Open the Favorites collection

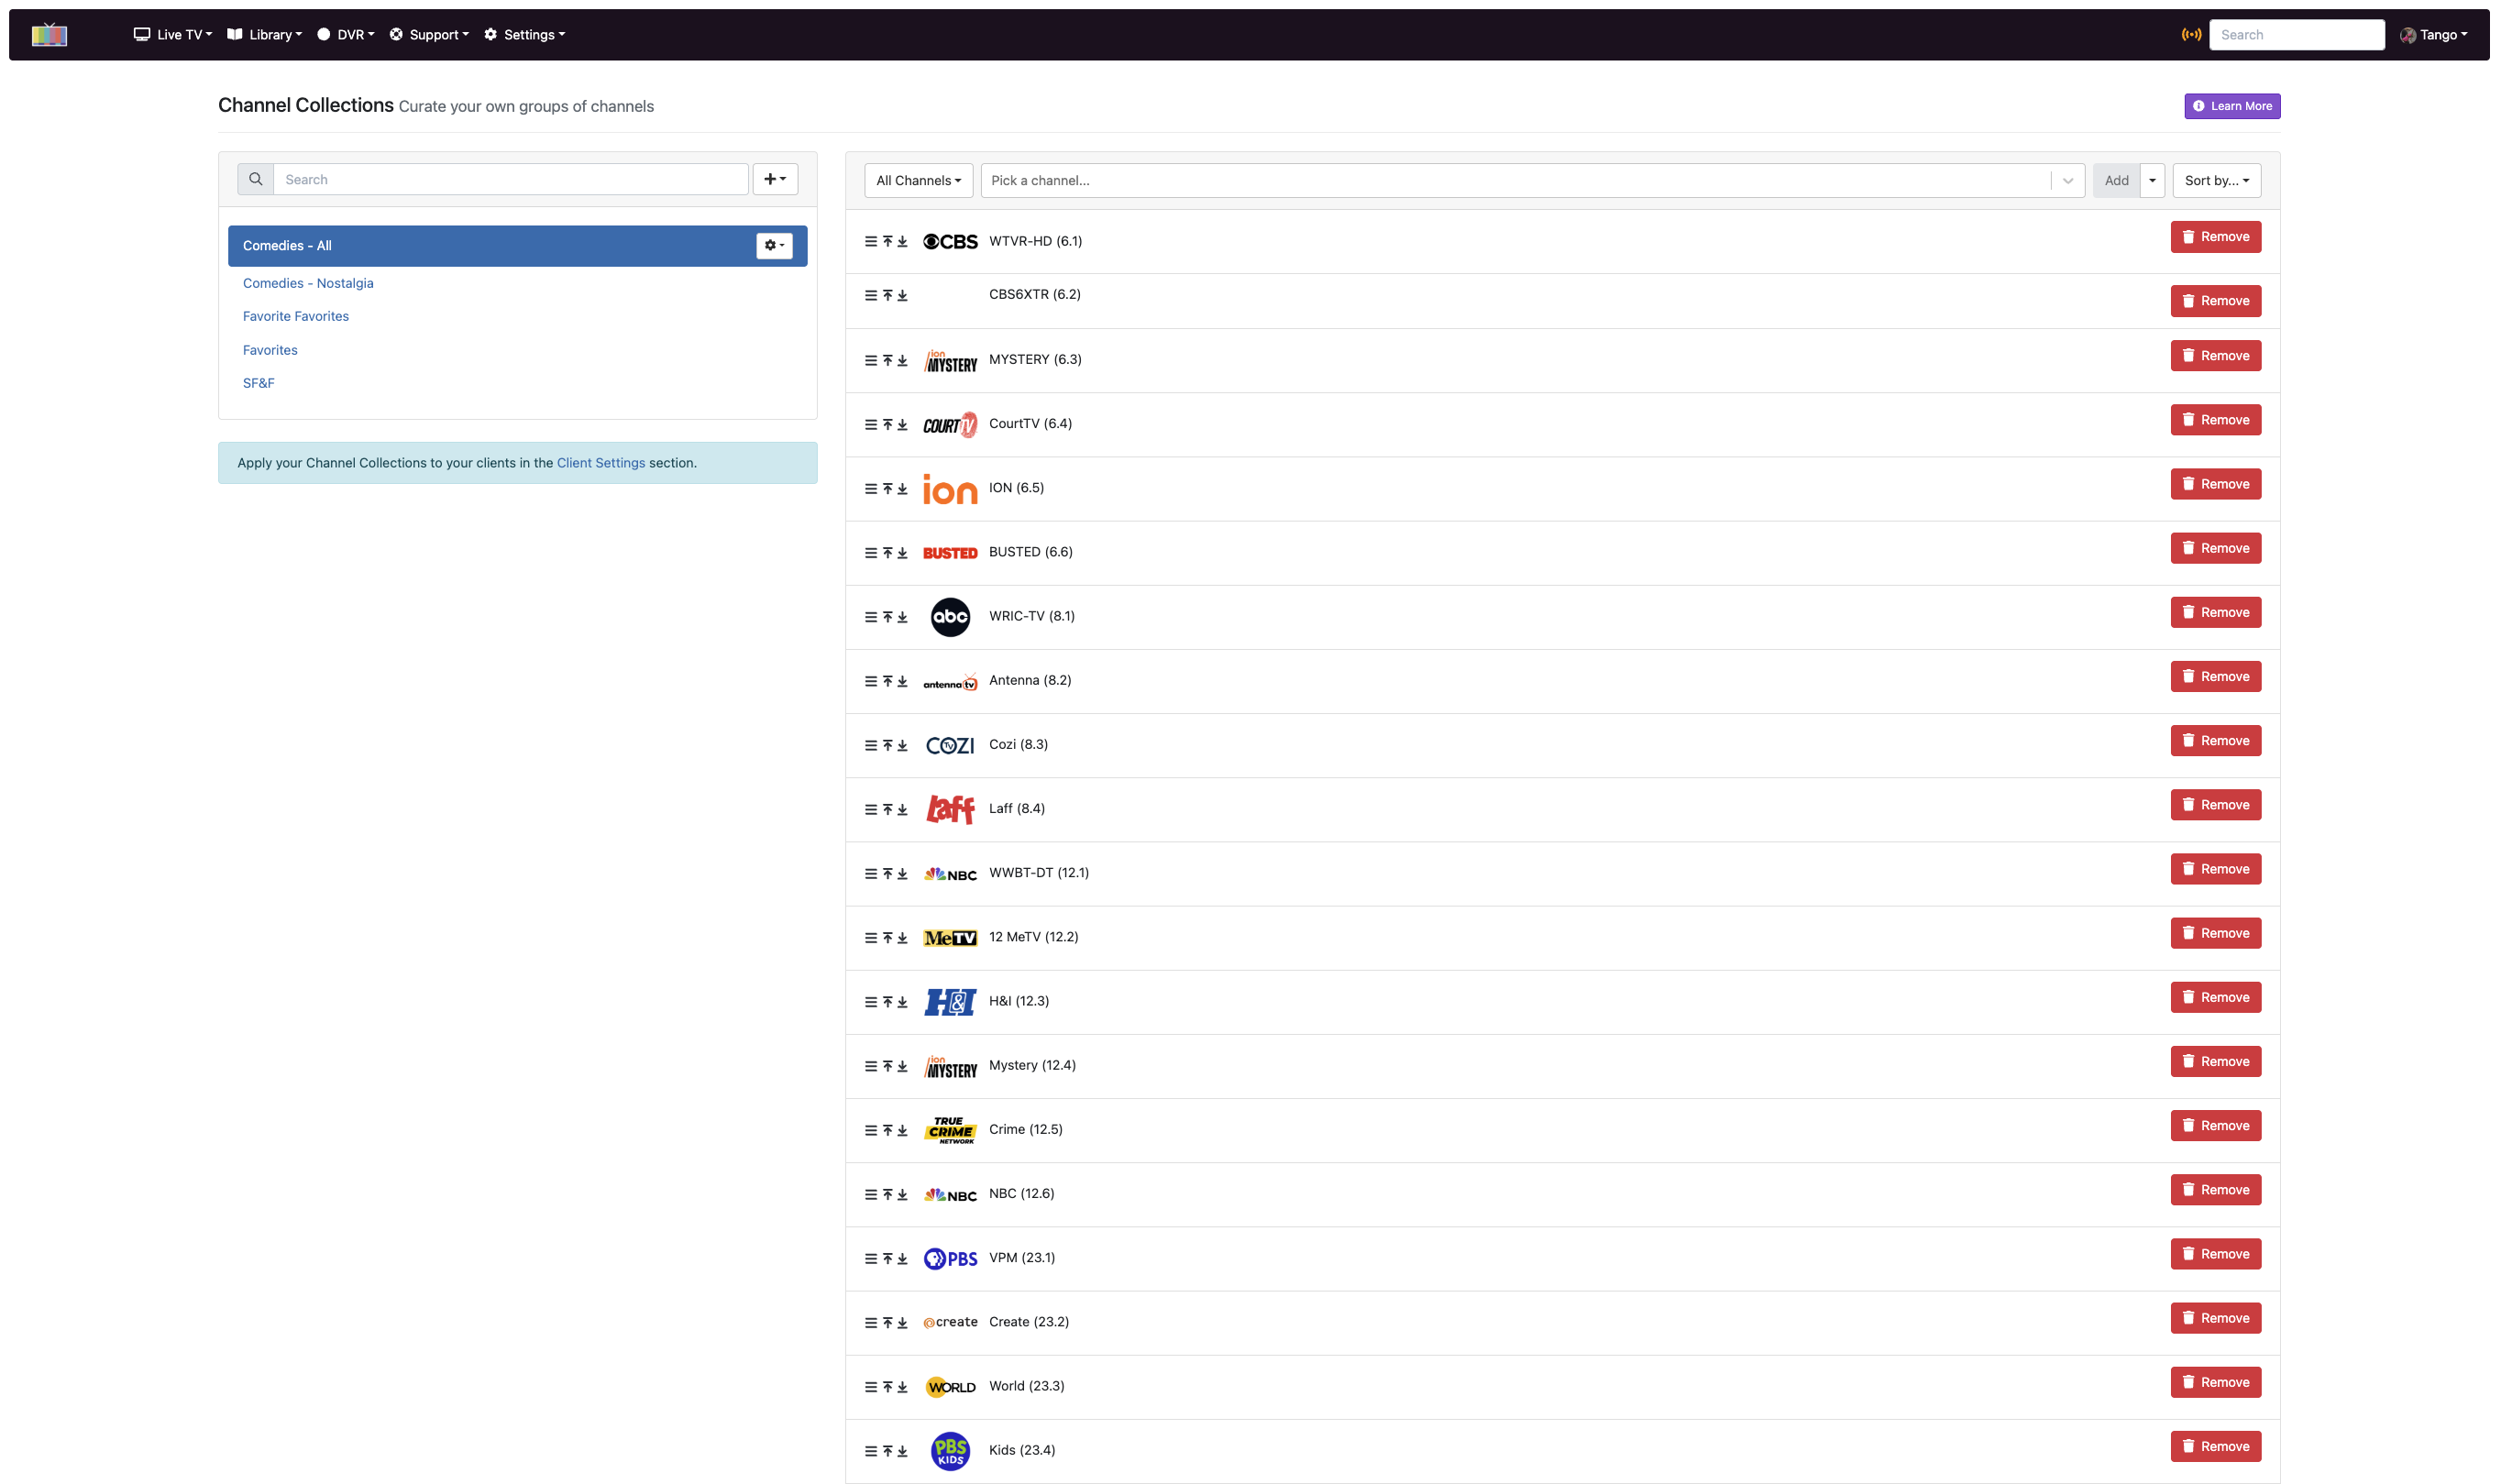click(270, 350)
